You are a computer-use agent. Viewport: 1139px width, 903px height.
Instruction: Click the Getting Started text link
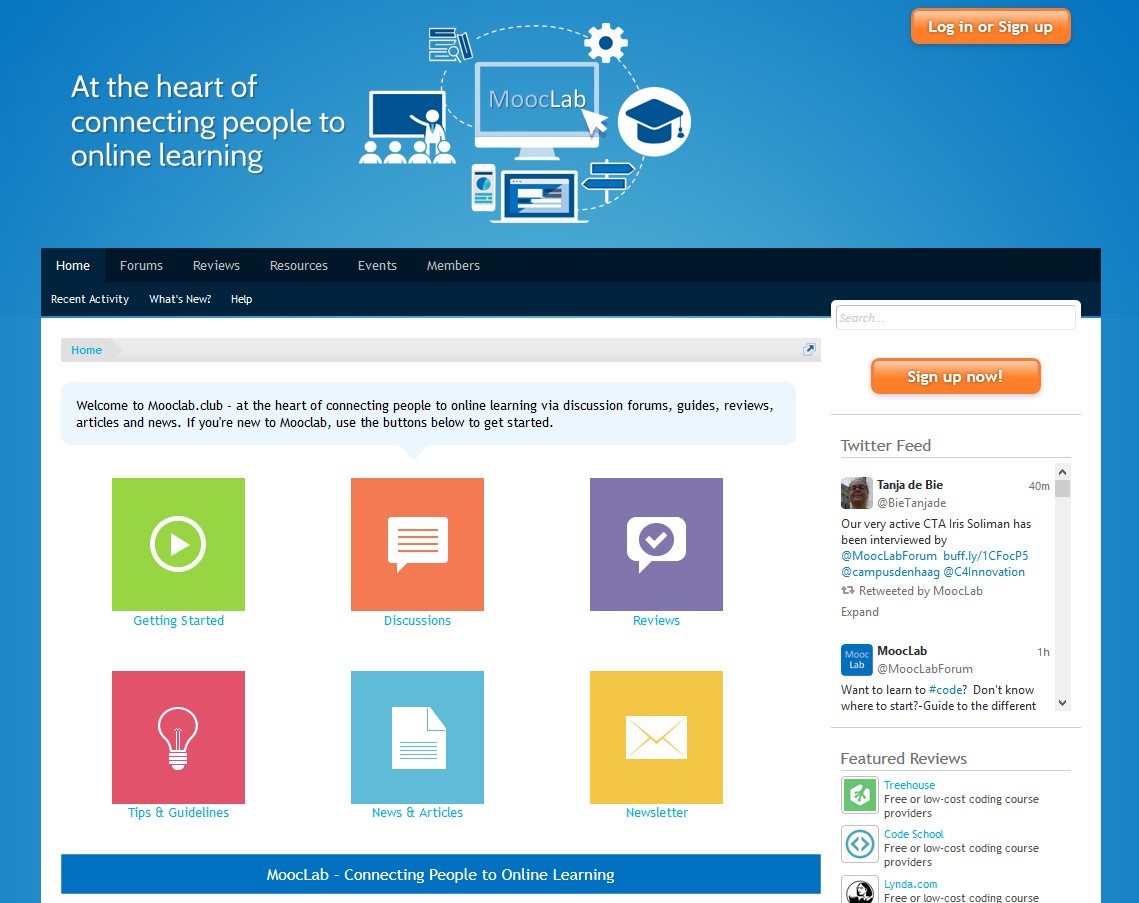pos(178,620)
